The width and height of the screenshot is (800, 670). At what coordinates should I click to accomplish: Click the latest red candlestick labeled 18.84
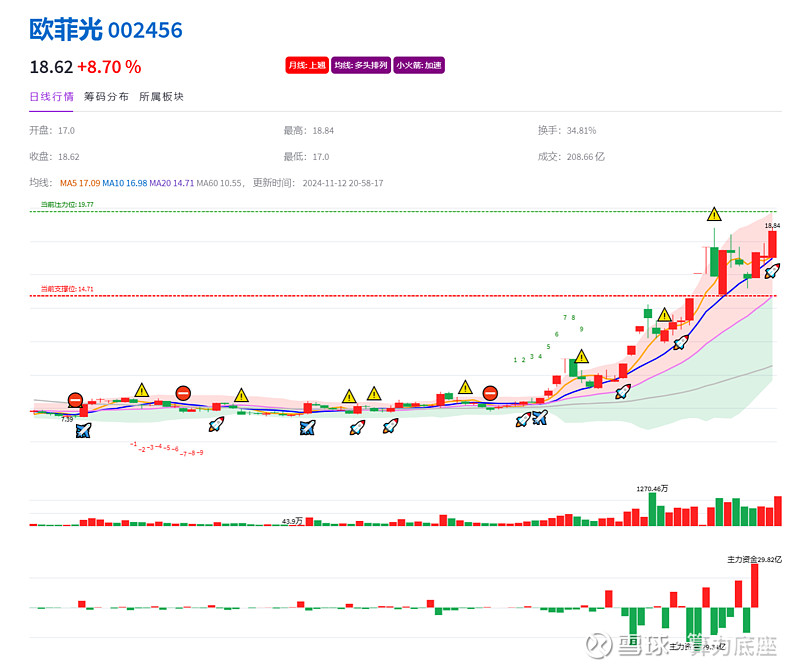(x=772, y=244)
